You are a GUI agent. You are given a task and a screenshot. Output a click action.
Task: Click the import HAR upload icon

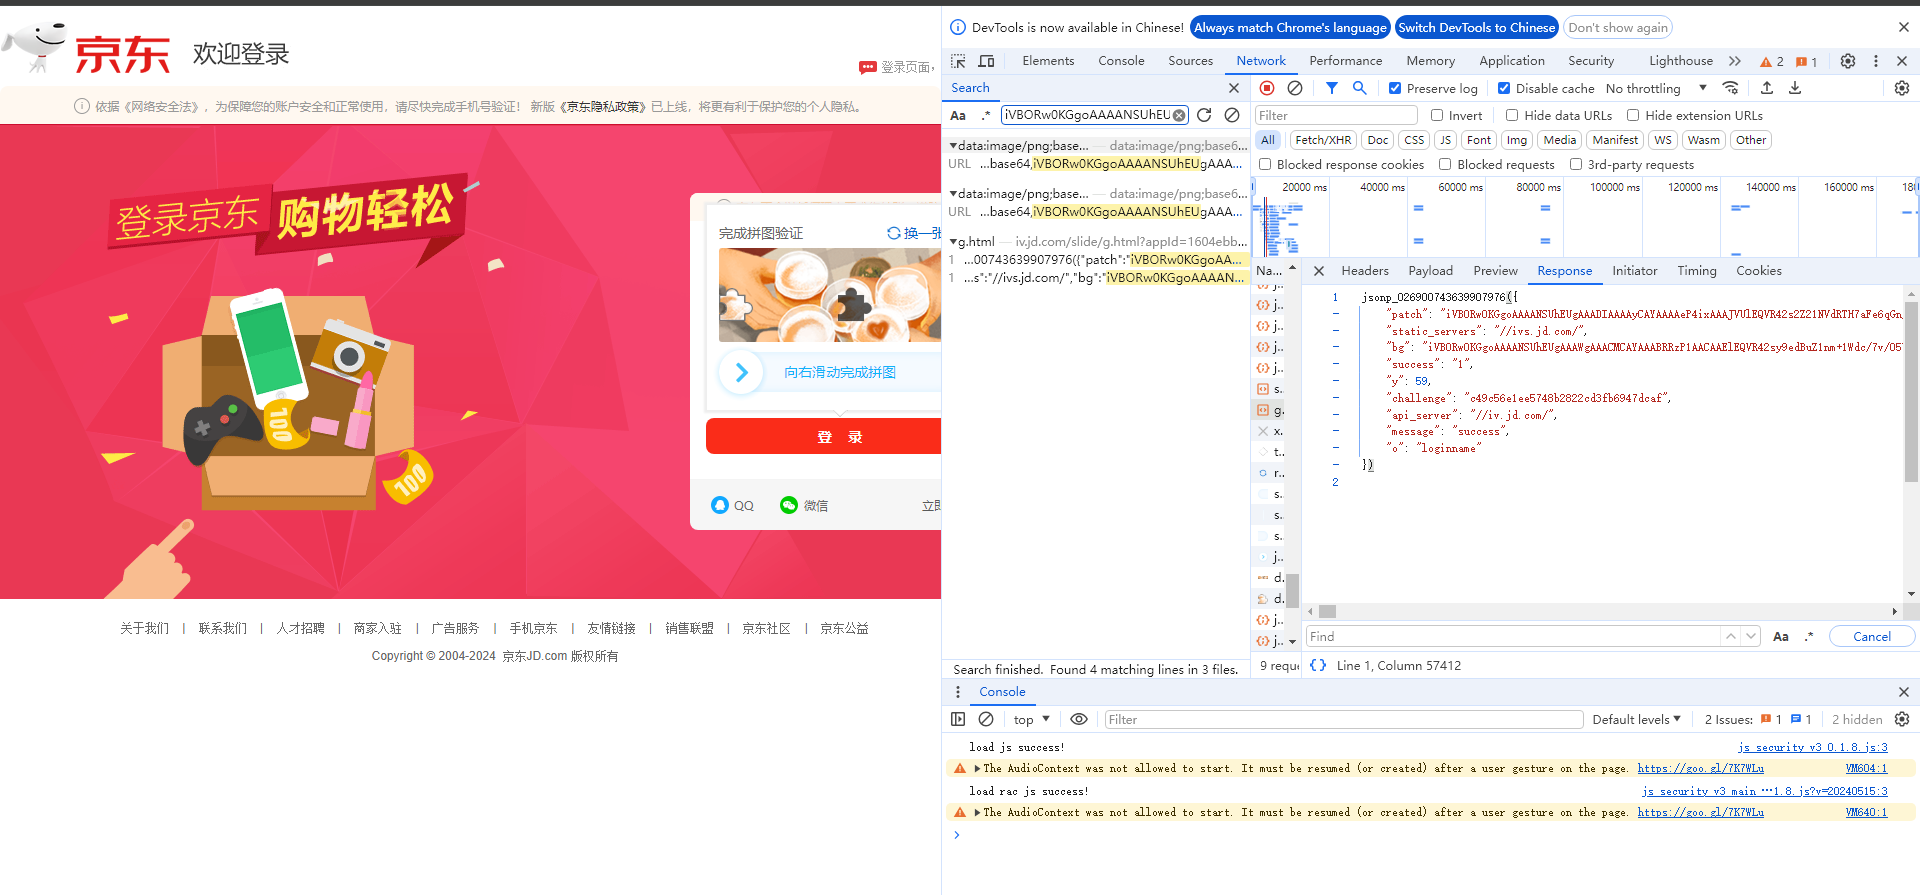(1767, 88)
